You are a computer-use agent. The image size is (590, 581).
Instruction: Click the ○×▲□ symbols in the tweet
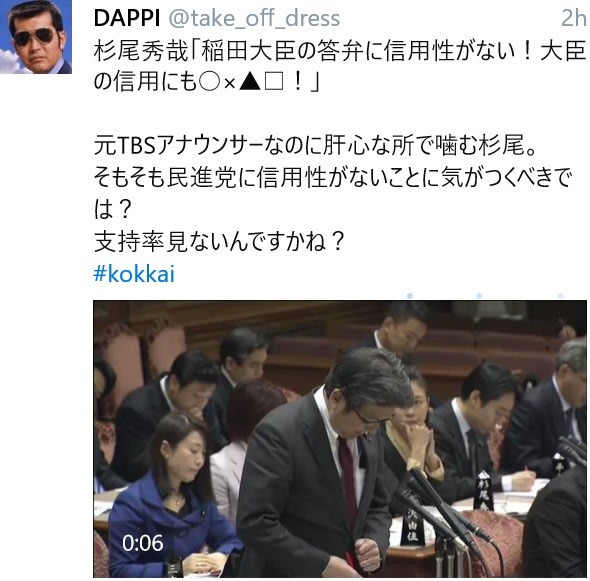(x=241, y=82)
